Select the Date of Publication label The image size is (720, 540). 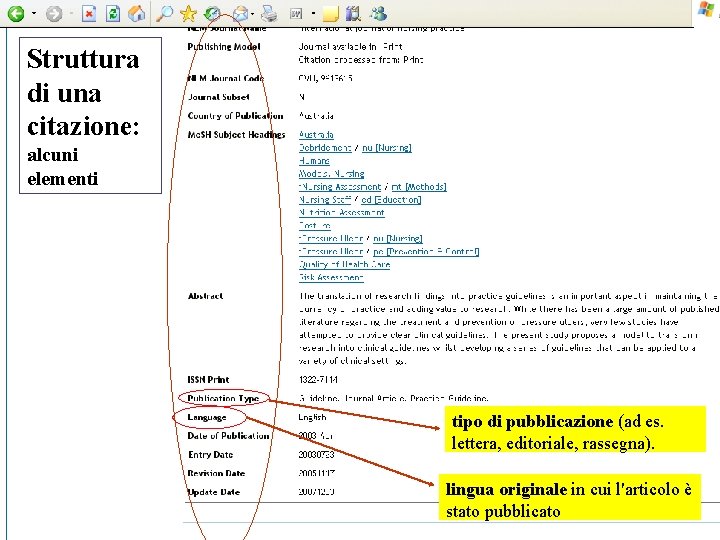pos(228,436)
